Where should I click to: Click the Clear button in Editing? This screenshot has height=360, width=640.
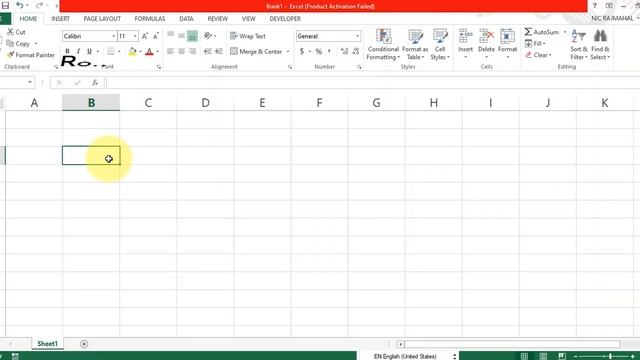(x=538, y=55)
